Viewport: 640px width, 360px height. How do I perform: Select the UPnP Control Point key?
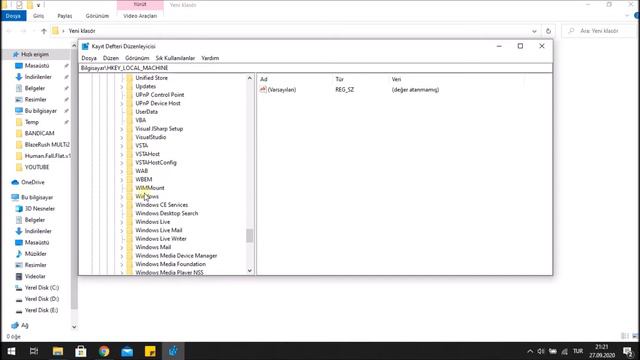[x=160, y=95]
